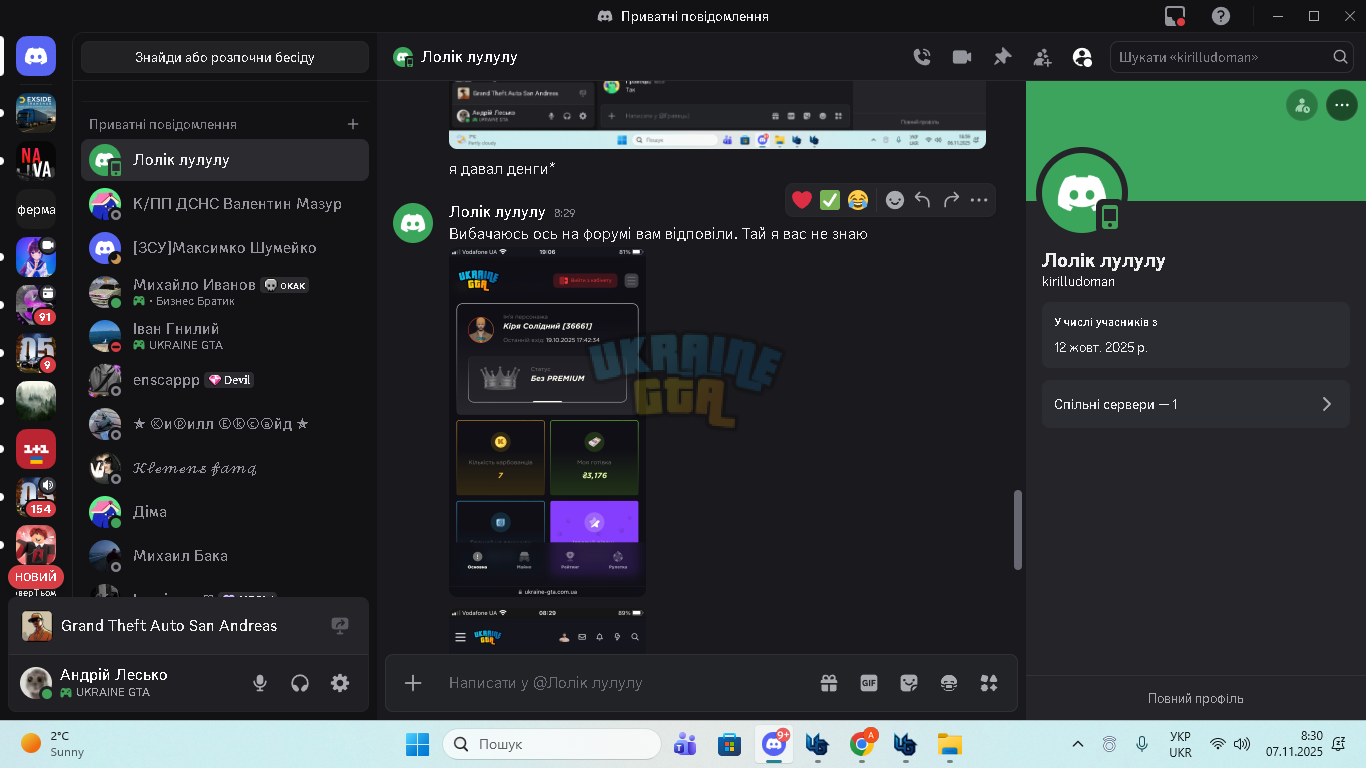Image resolution: width=1366 pixels, height=768 pixels.
Task: Hide the user profile side panel
Action: (x=1082, y=57)
